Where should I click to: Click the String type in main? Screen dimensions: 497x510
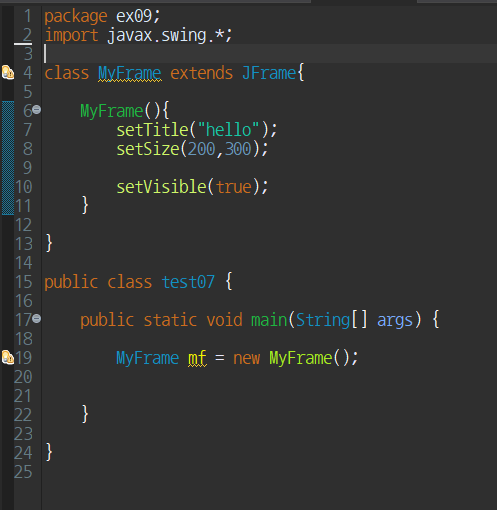[x=323, y=320]
